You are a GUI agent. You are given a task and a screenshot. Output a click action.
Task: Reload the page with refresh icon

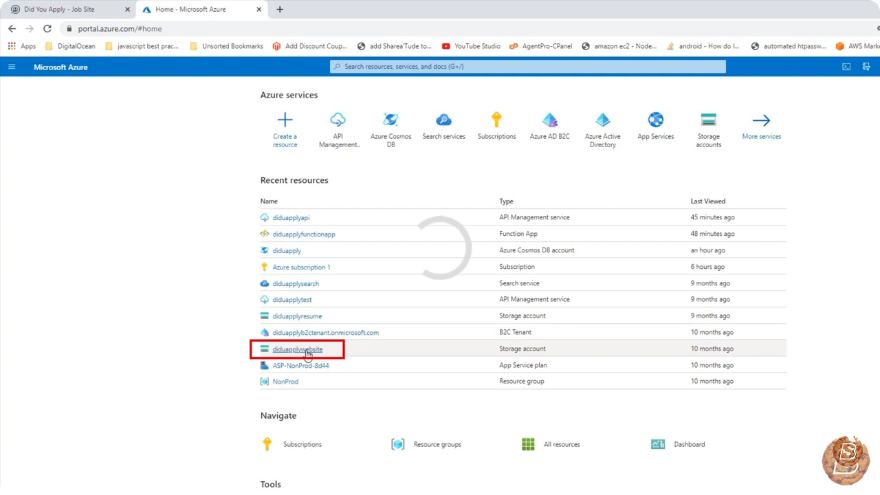point(47,29)
